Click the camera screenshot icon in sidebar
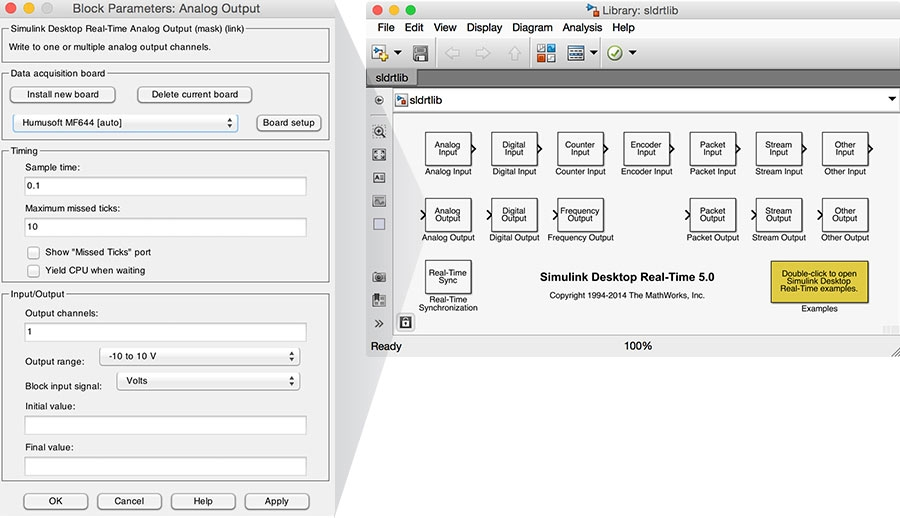 (379, 277)
